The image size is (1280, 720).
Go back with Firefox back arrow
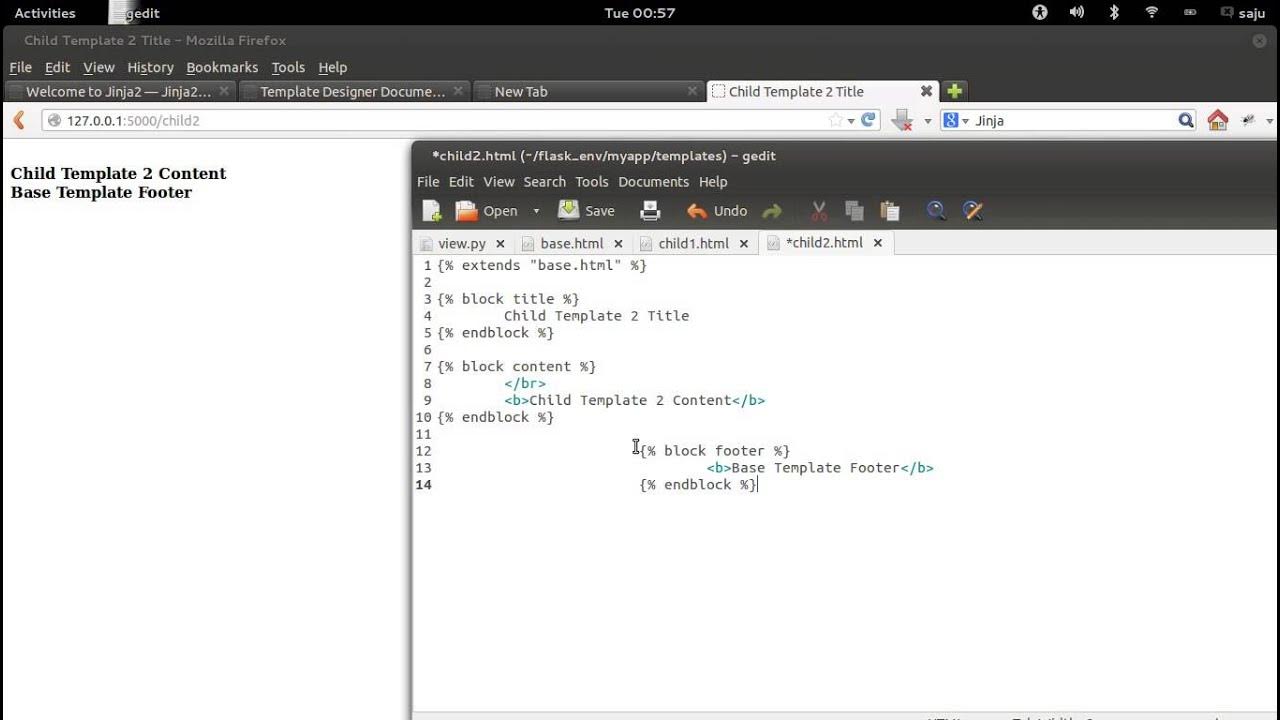click(x=19, y=120)
